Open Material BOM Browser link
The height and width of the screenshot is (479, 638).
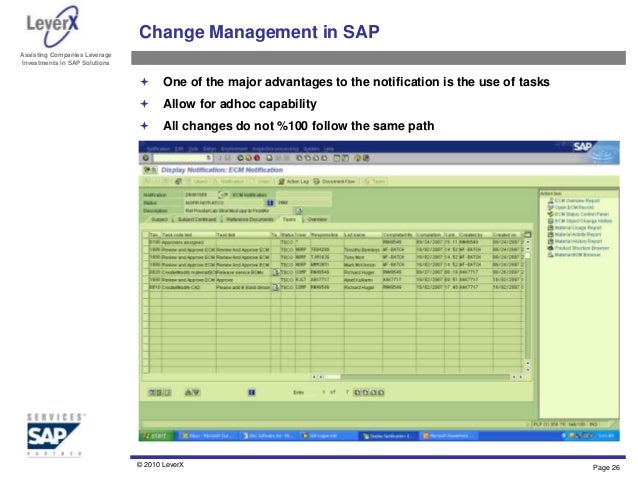(574, 255)
